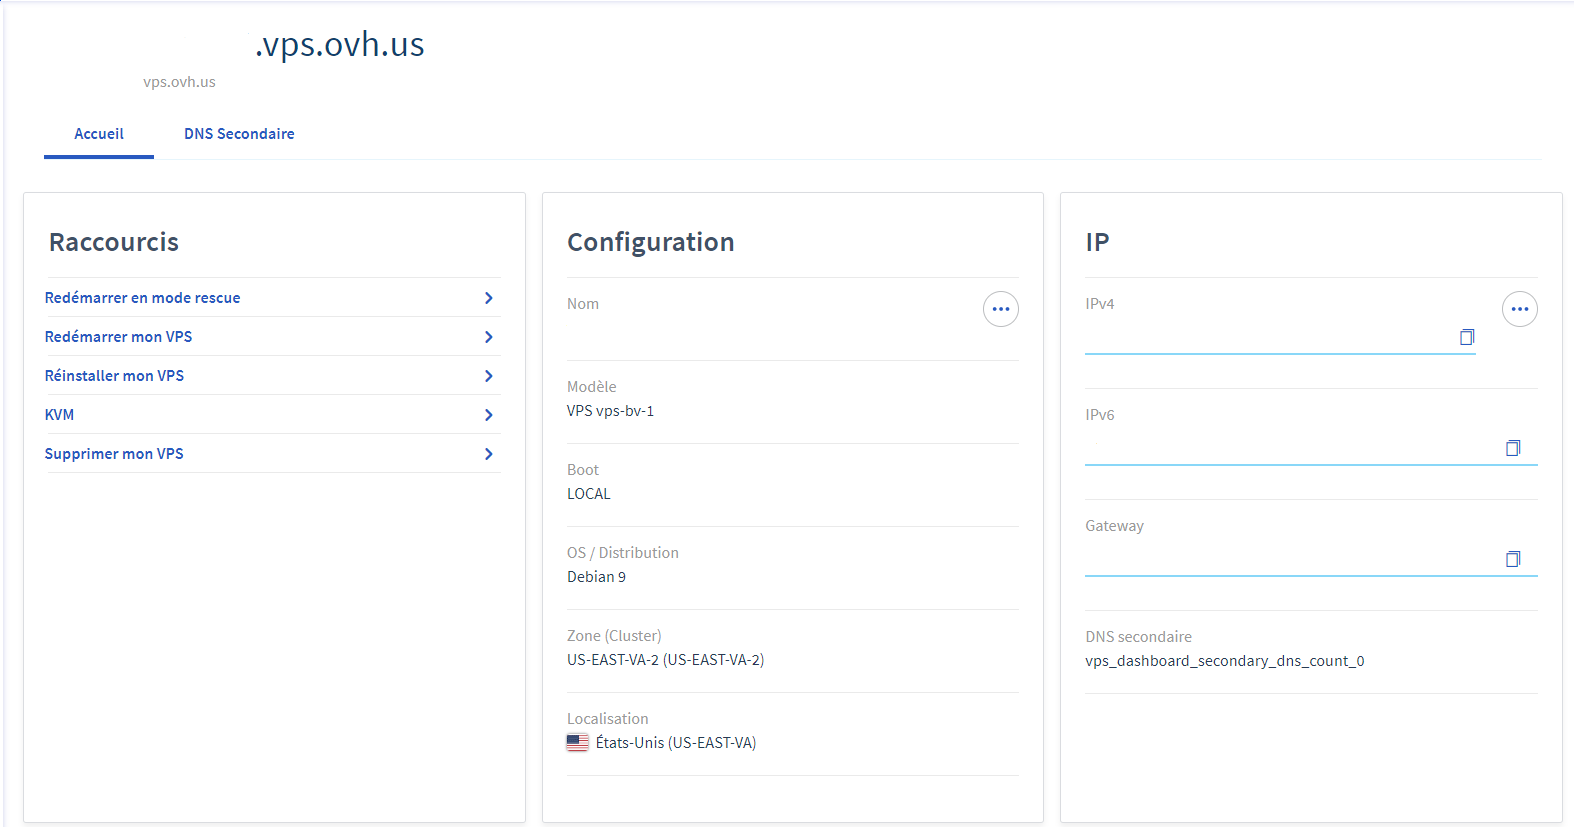This screenshot has height=827, width=1574.
Task: Click the Gateway address field
Action: (1311, 560)
